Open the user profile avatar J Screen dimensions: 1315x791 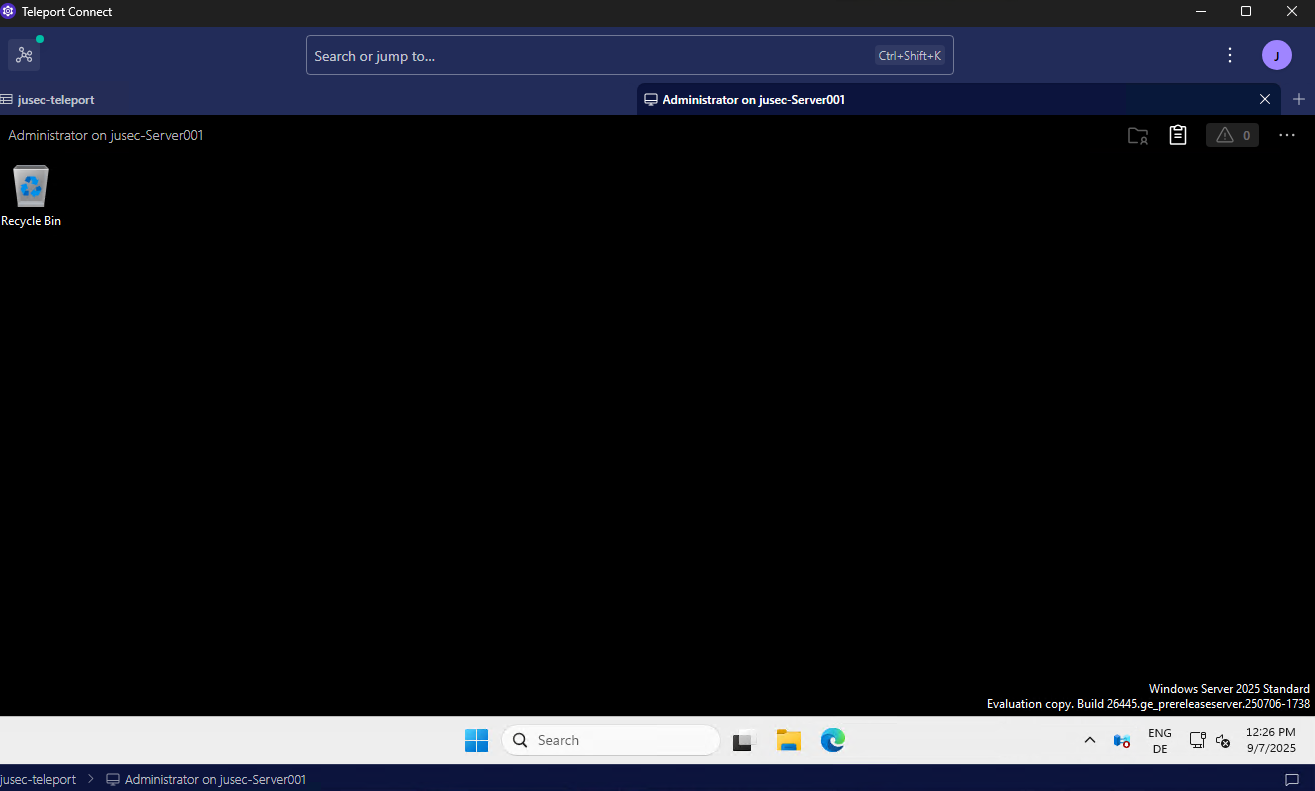coord(1276,55)
